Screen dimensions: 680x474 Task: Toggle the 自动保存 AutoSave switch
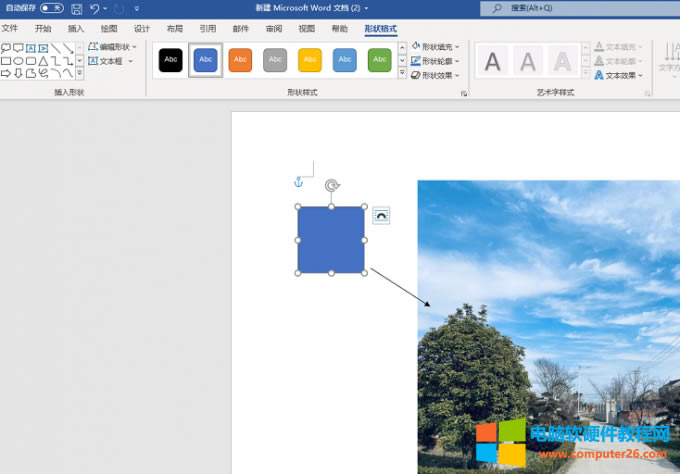click(51, 8)
